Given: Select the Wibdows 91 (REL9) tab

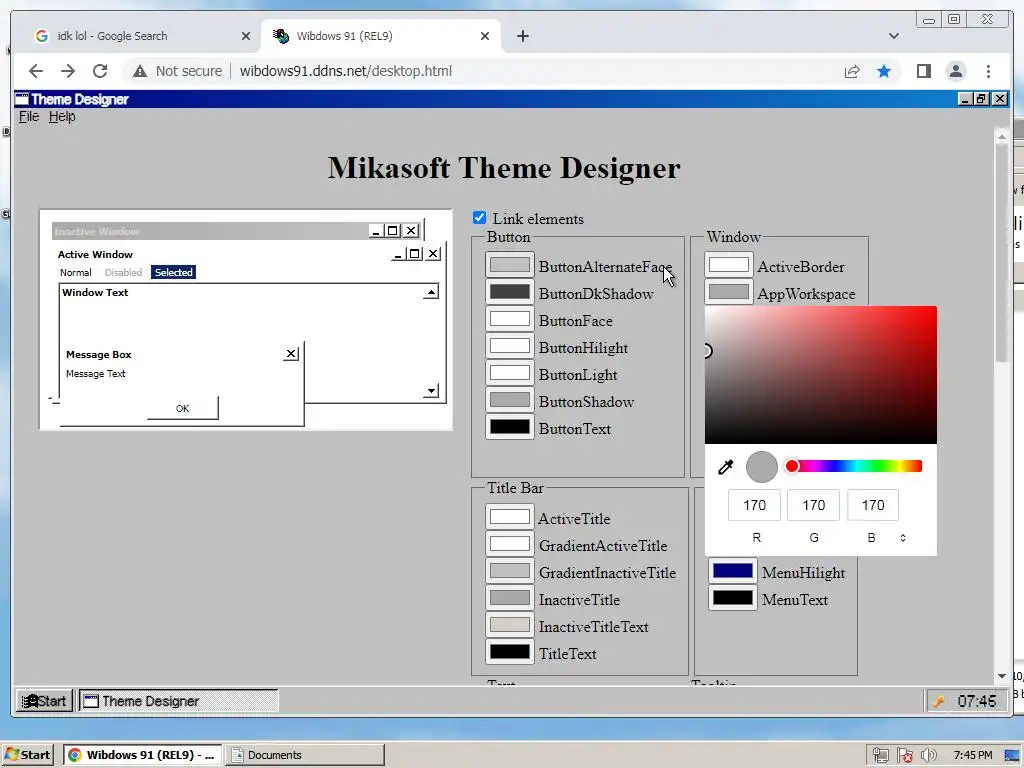Looking at the screenshot, I should (x=381, y=36).
